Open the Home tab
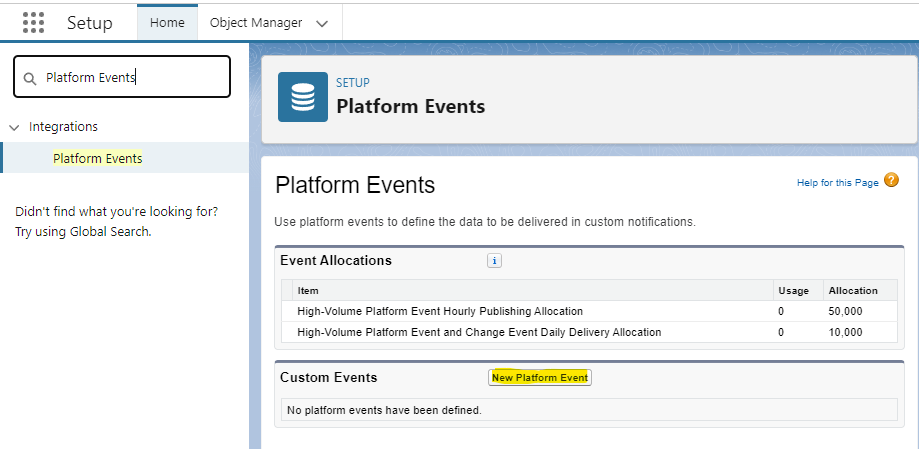919x449 pixels. point(167,23)
